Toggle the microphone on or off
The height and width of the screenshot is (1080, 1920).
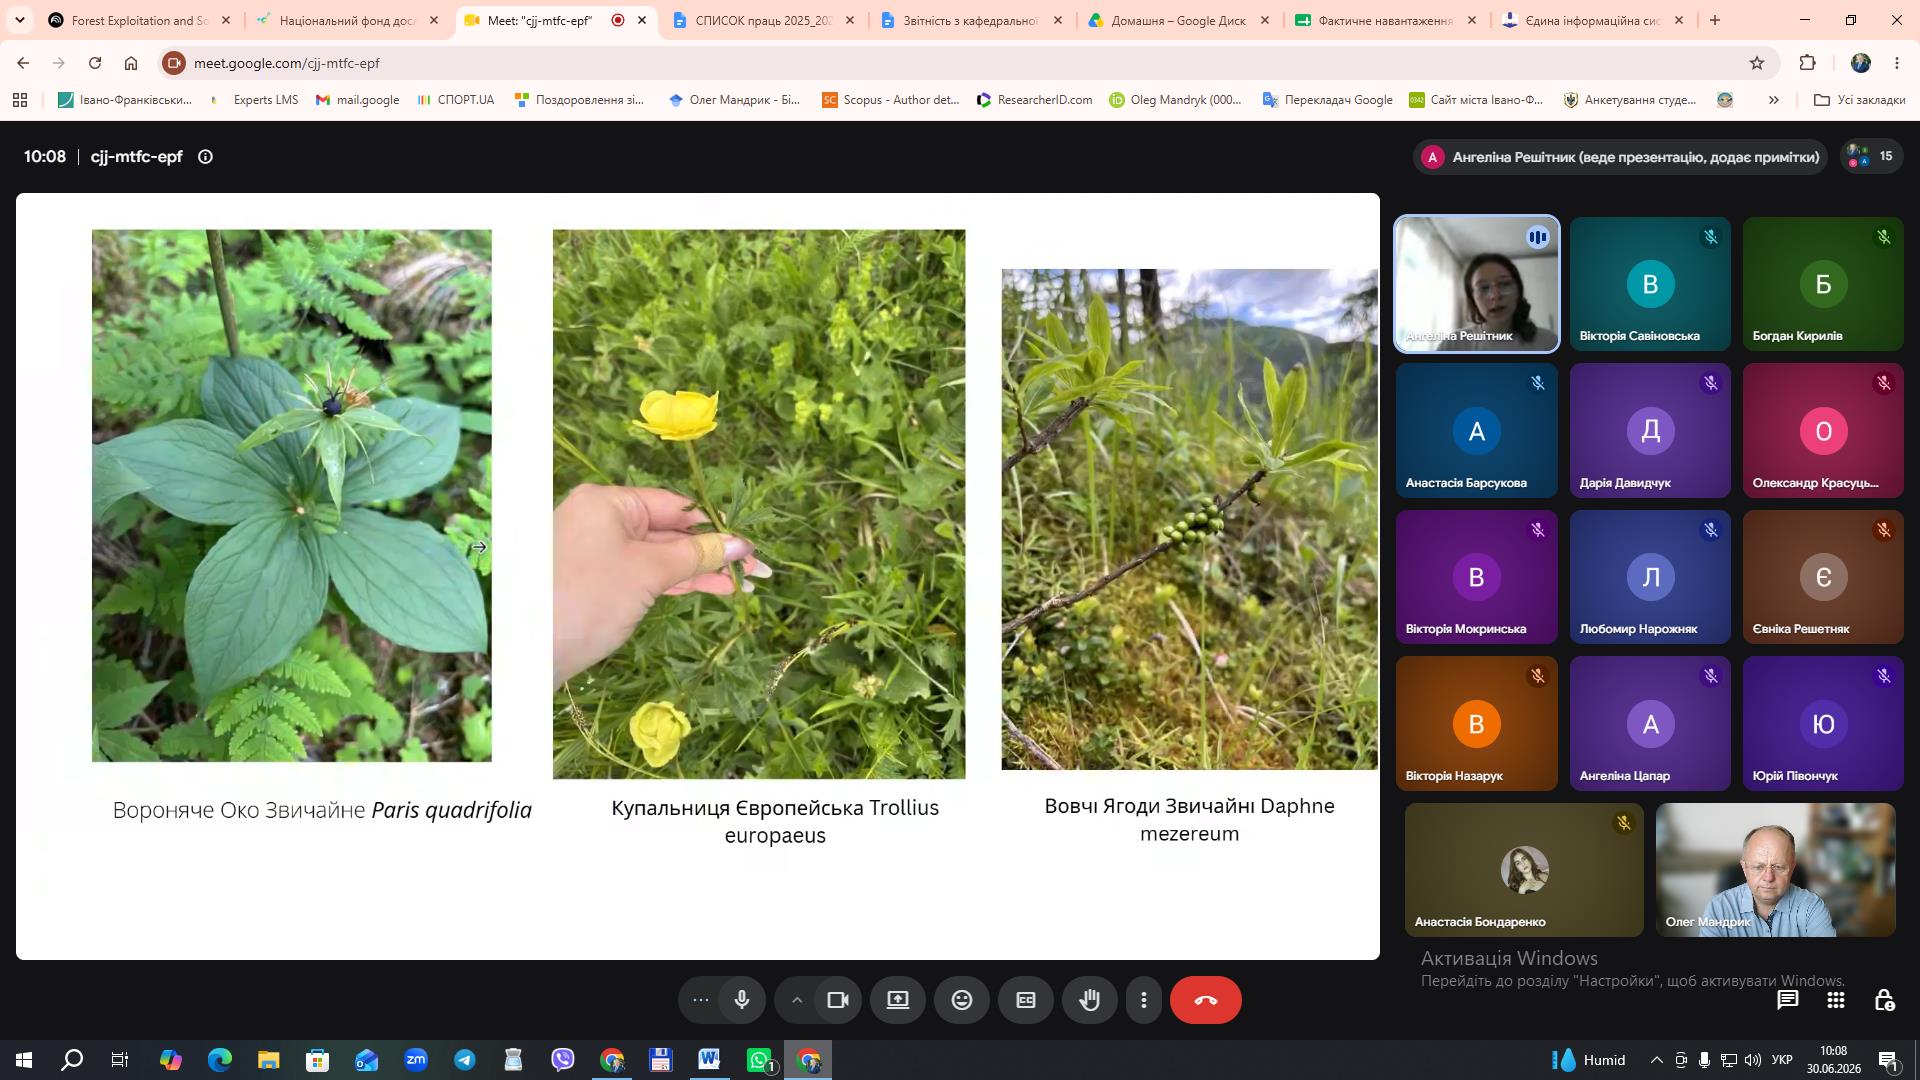point(741,1000)
